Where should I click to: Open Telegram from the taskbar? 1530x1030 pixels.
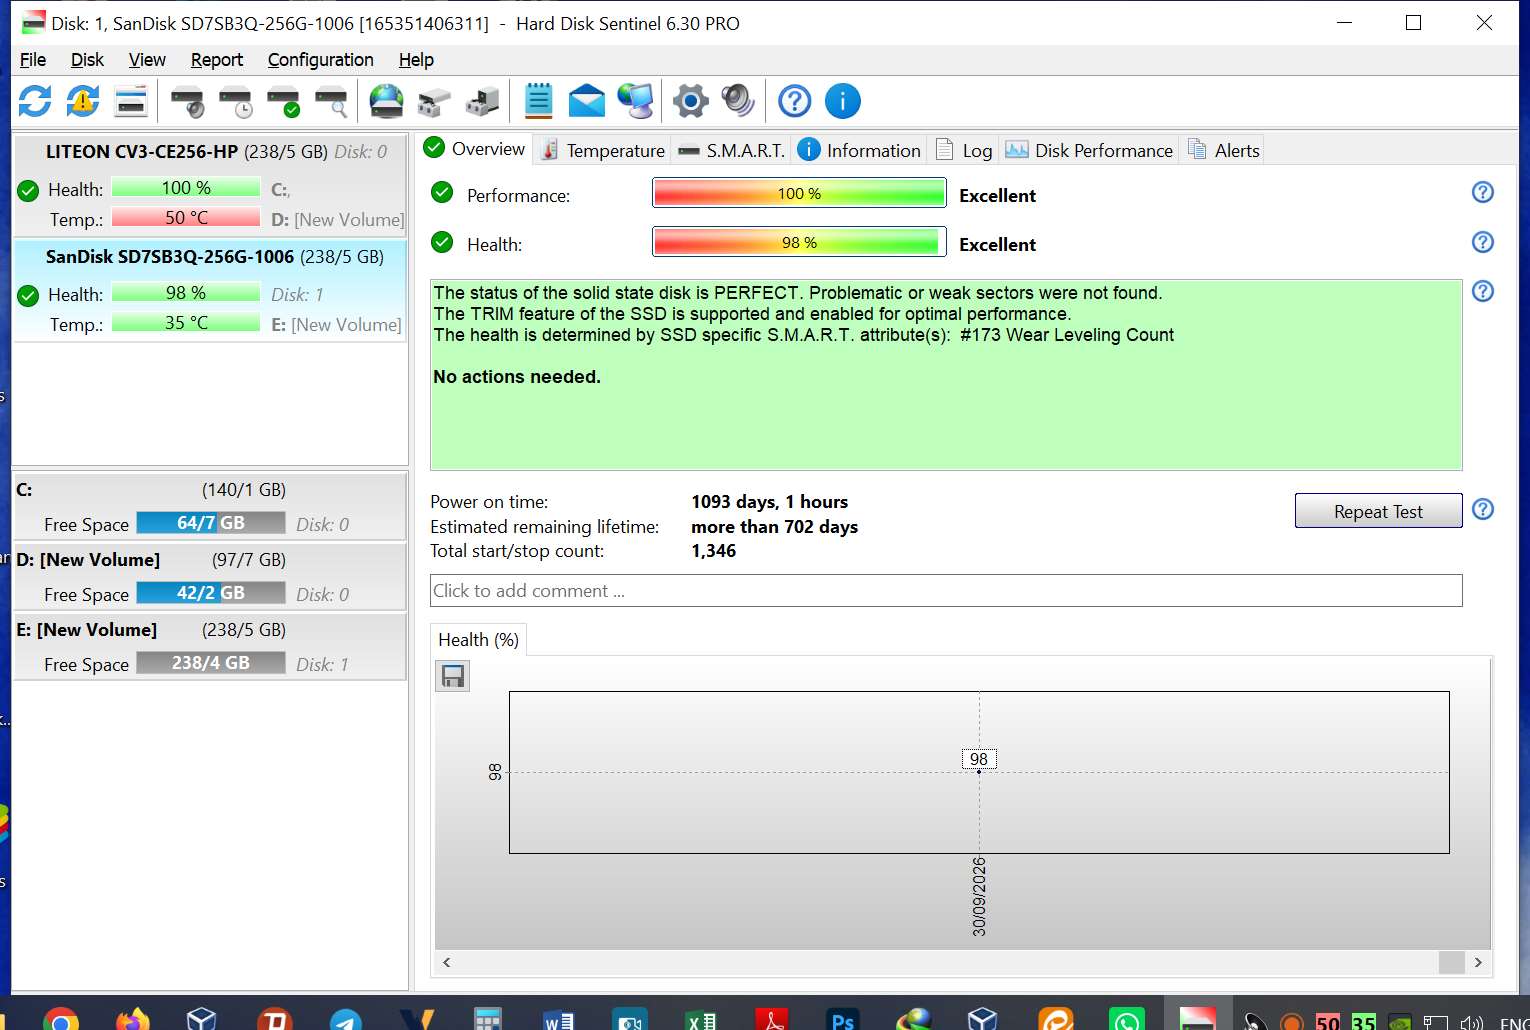point(346,1020)
